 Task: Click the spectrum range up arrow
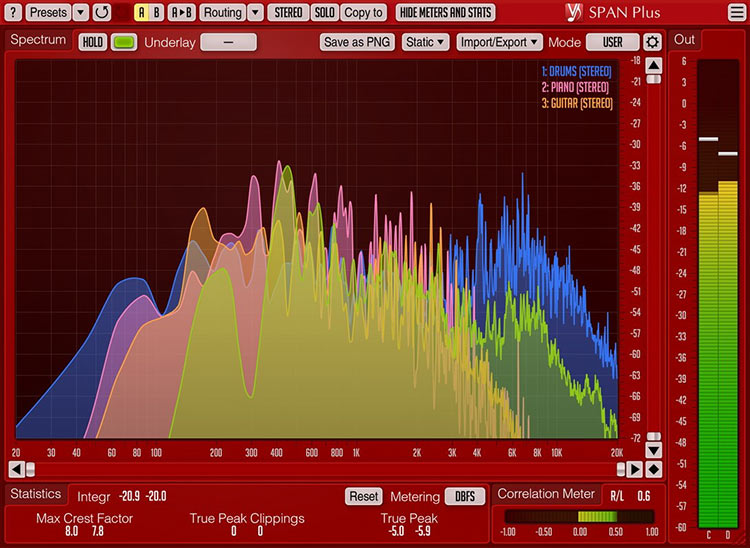[654, 65]
